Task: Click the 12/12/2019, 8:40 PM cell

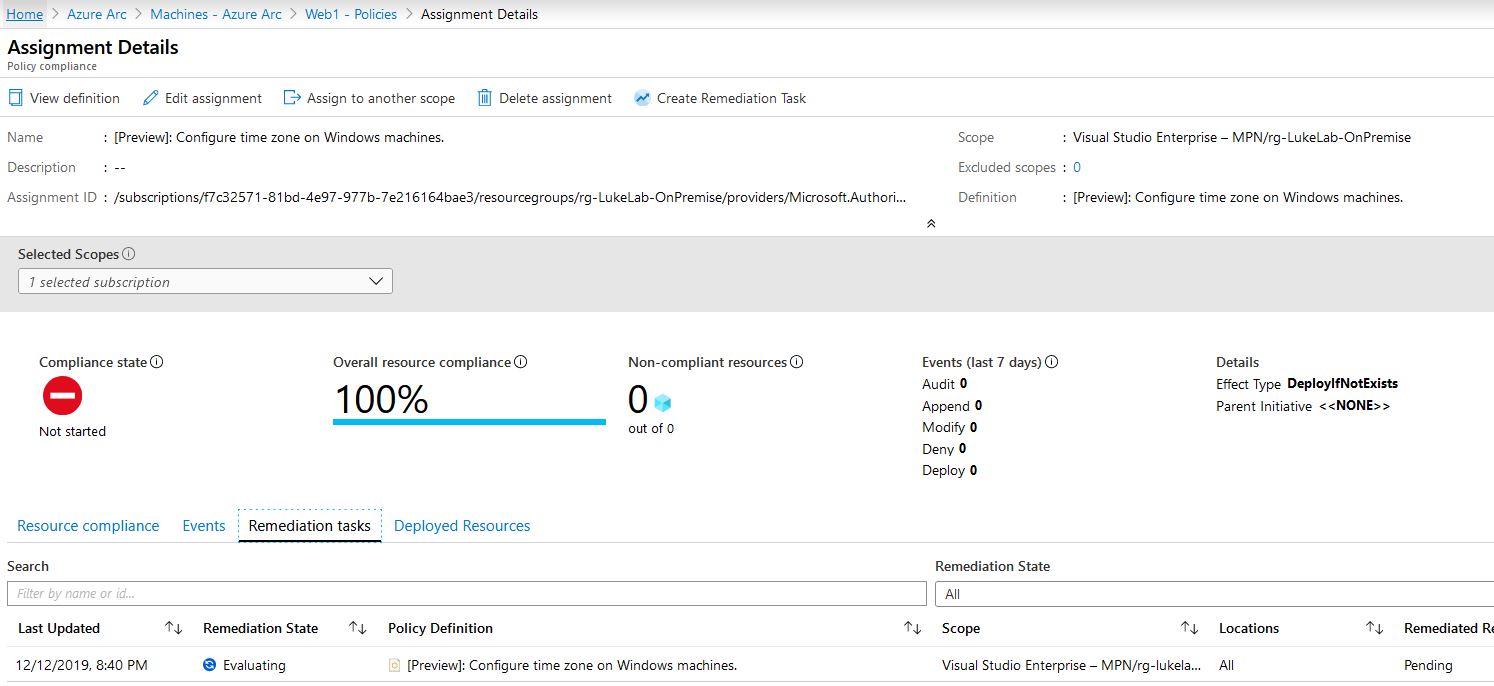Action: coord(83,665)
